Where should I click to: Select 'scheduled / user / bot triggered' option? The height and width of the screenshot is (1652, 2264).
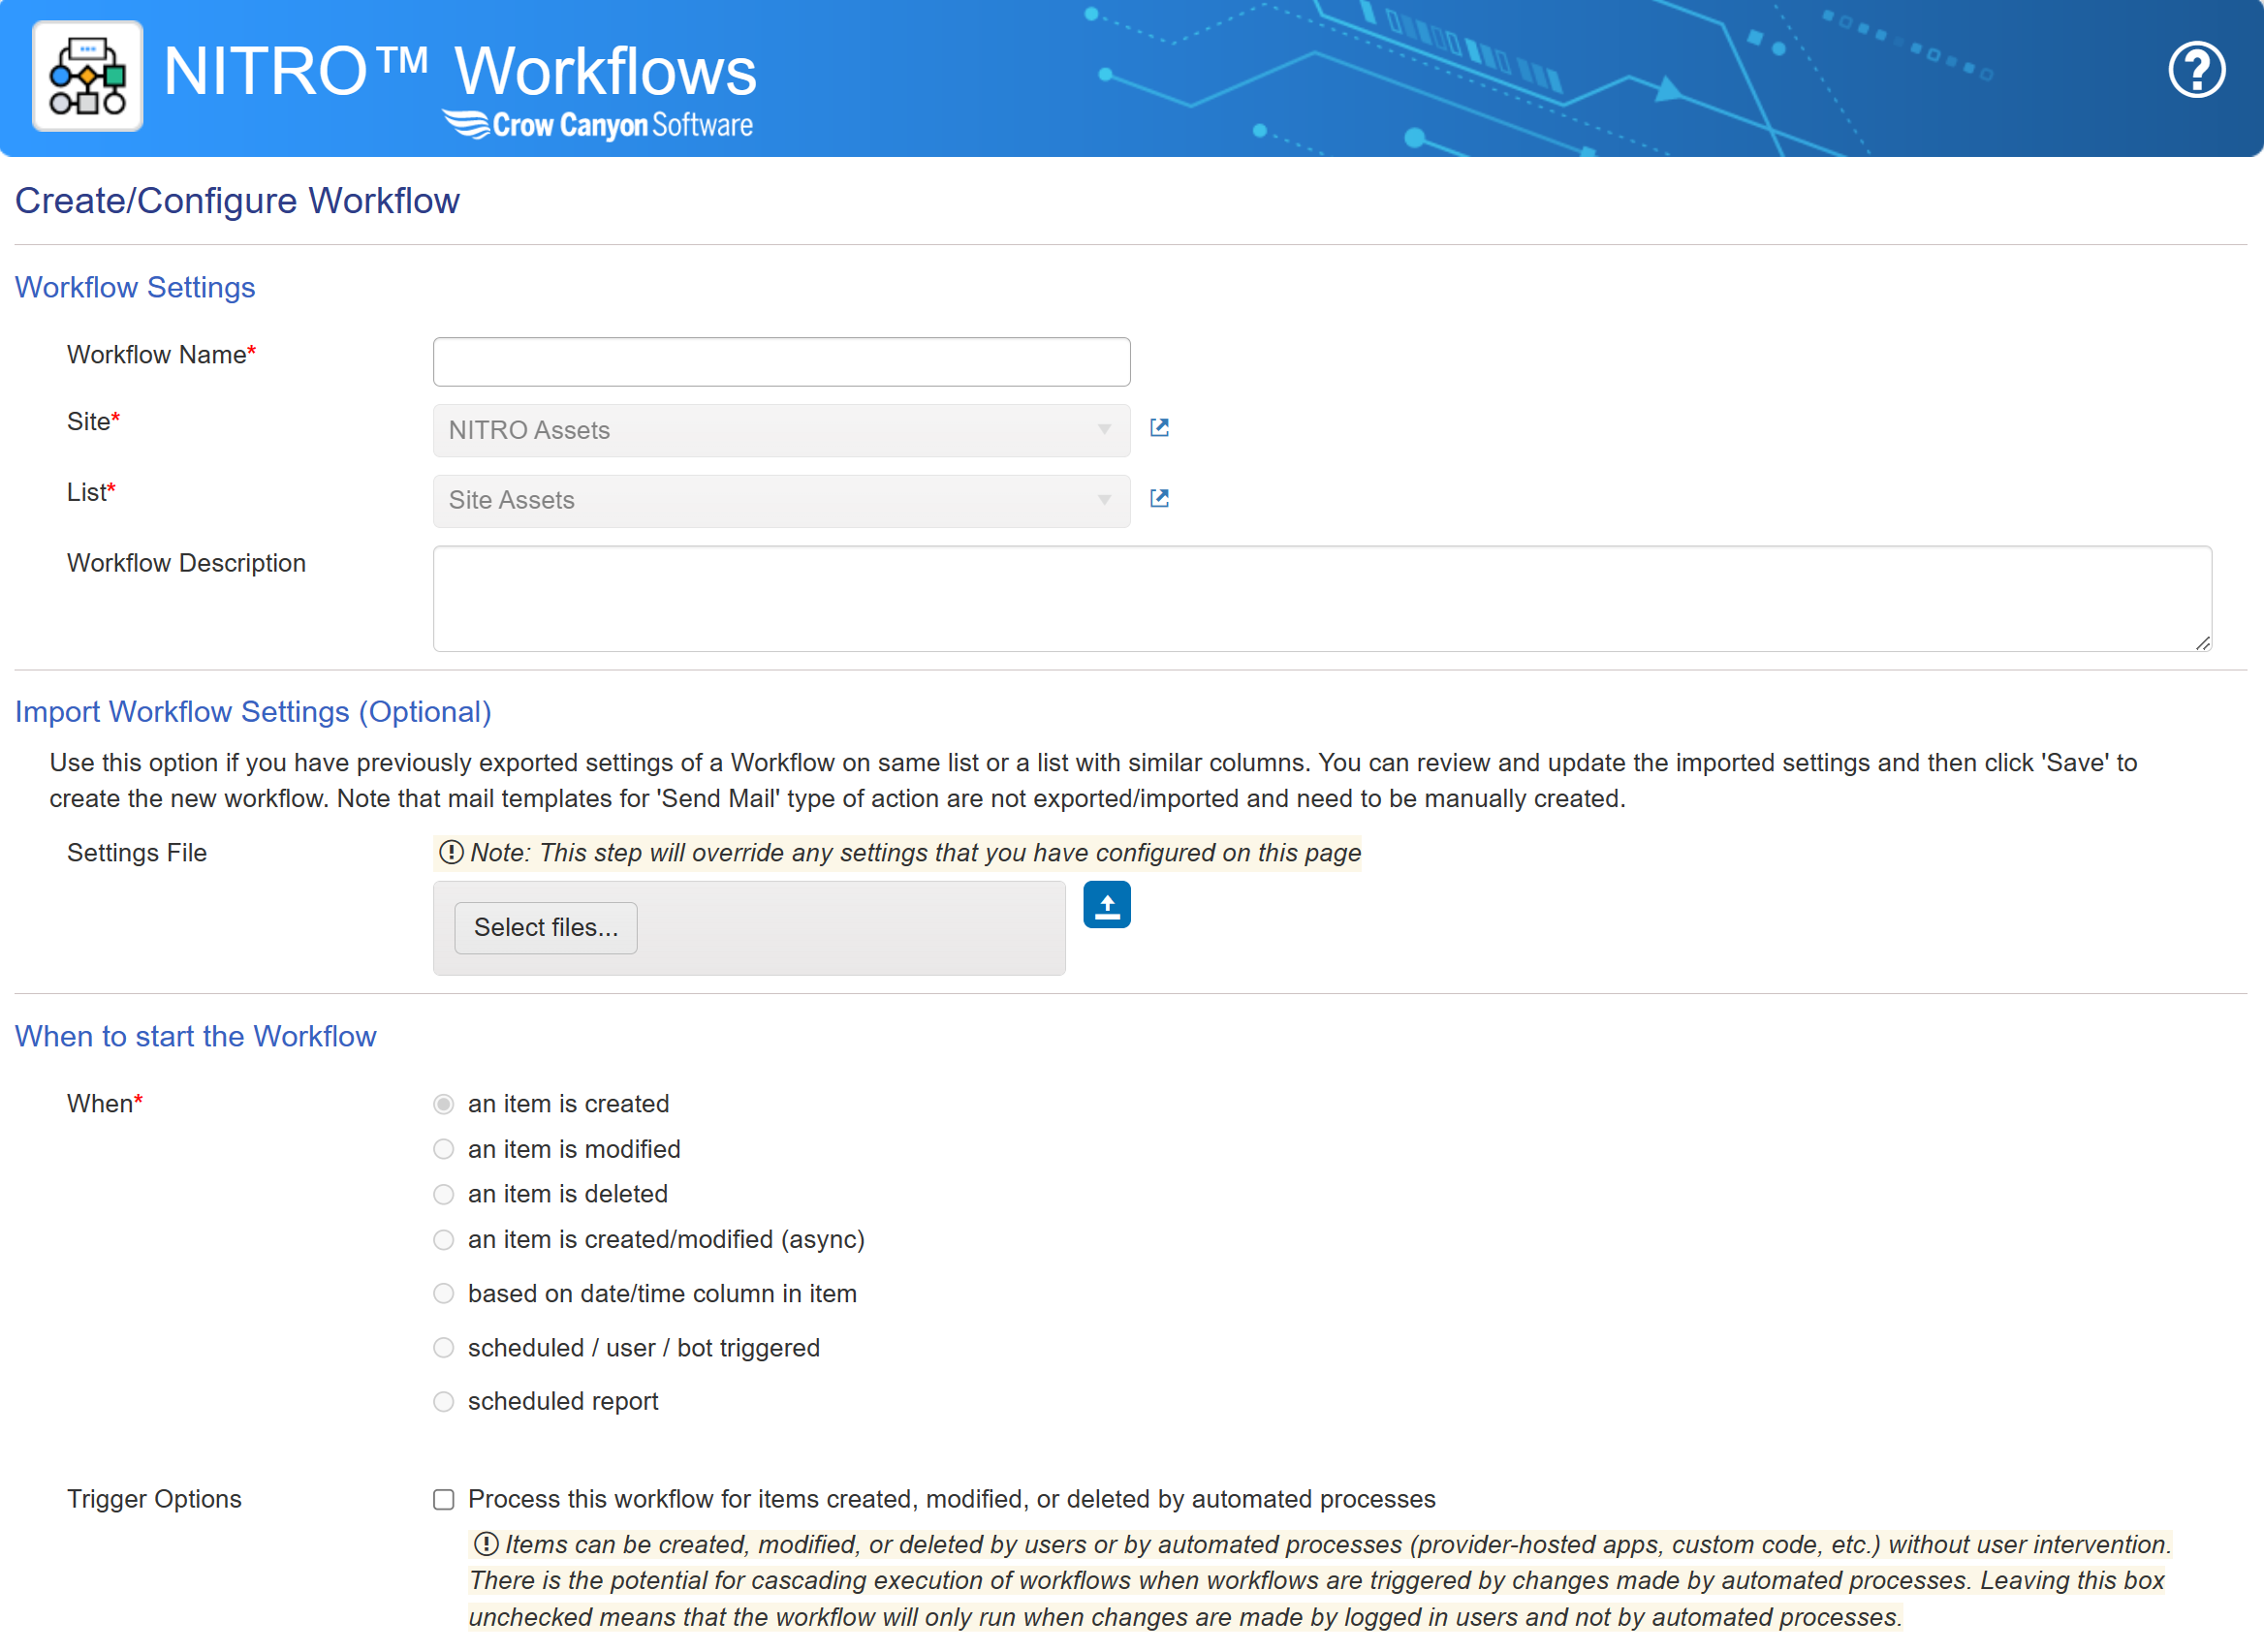[443, 1348]
